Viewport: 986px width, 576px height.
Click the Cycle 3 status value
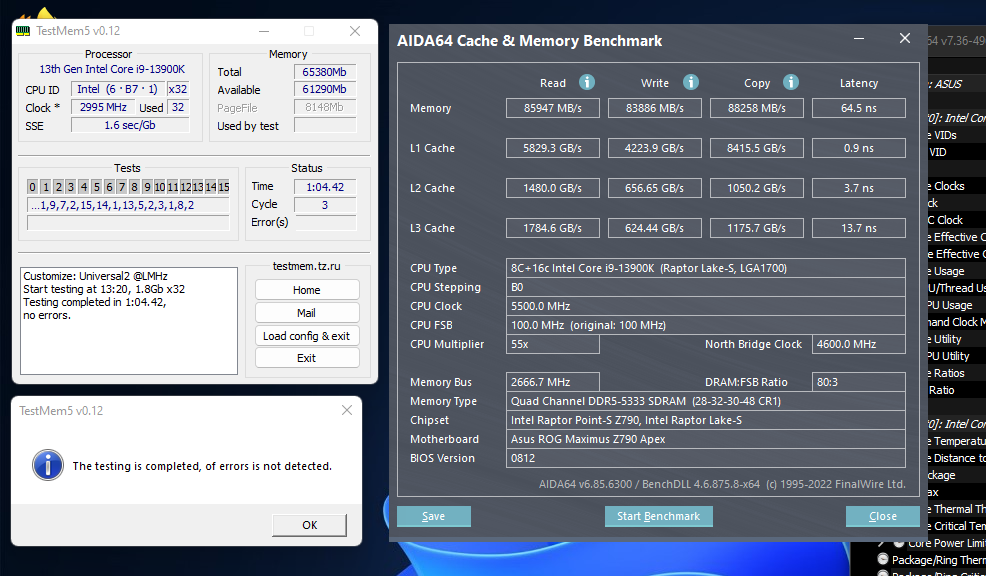coord(324,205)
